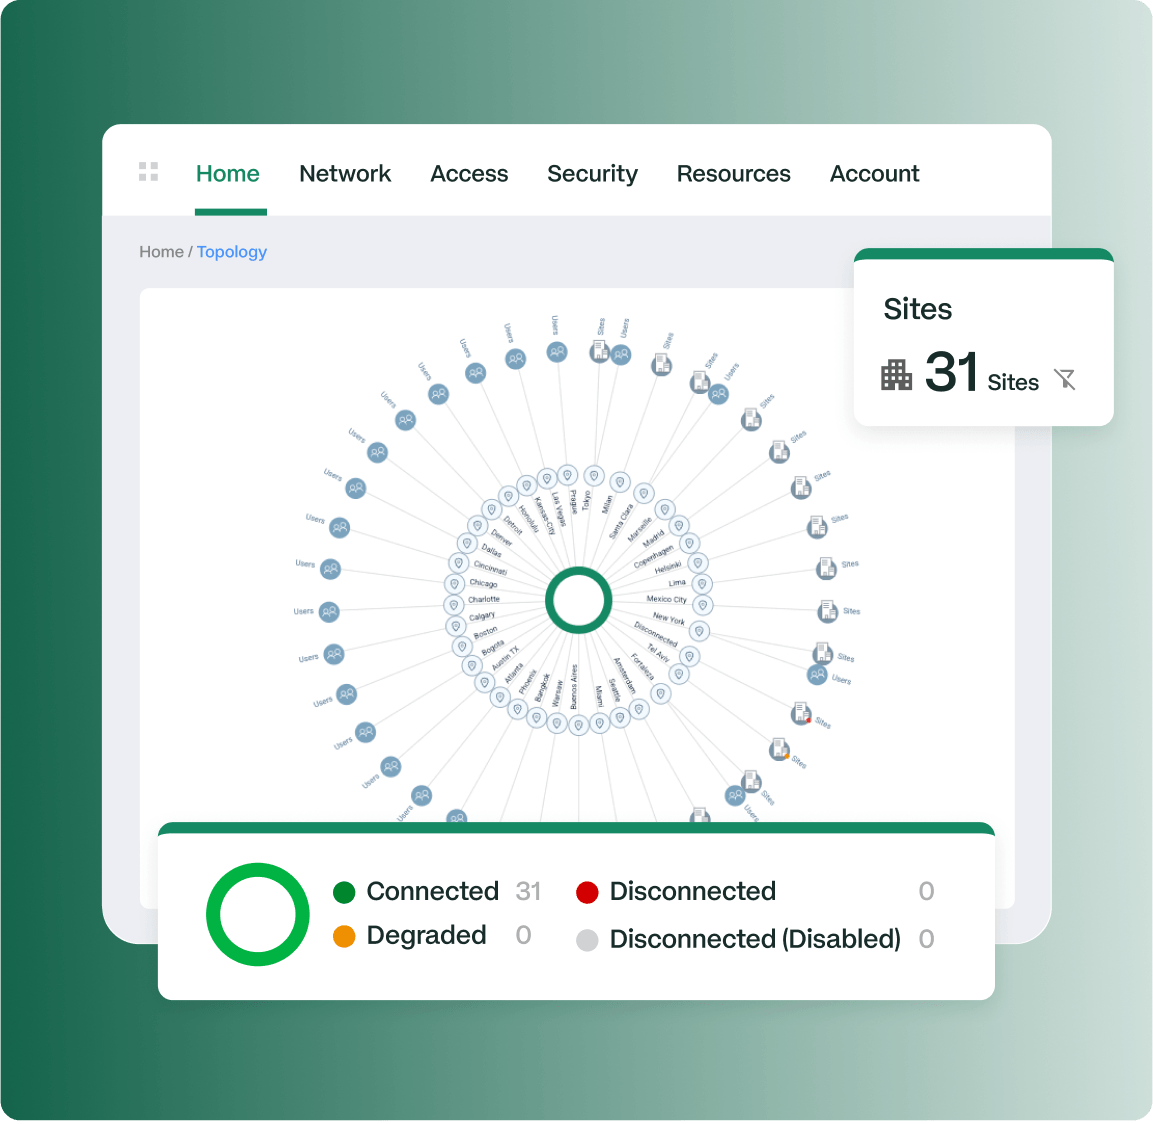
Task: Click the red Disconnected legend dot
Action: [x=587, y=892]
